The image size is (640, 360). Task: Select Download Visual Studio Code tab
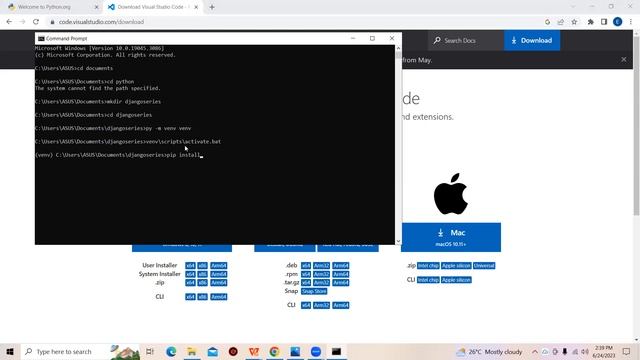[153, 7]
